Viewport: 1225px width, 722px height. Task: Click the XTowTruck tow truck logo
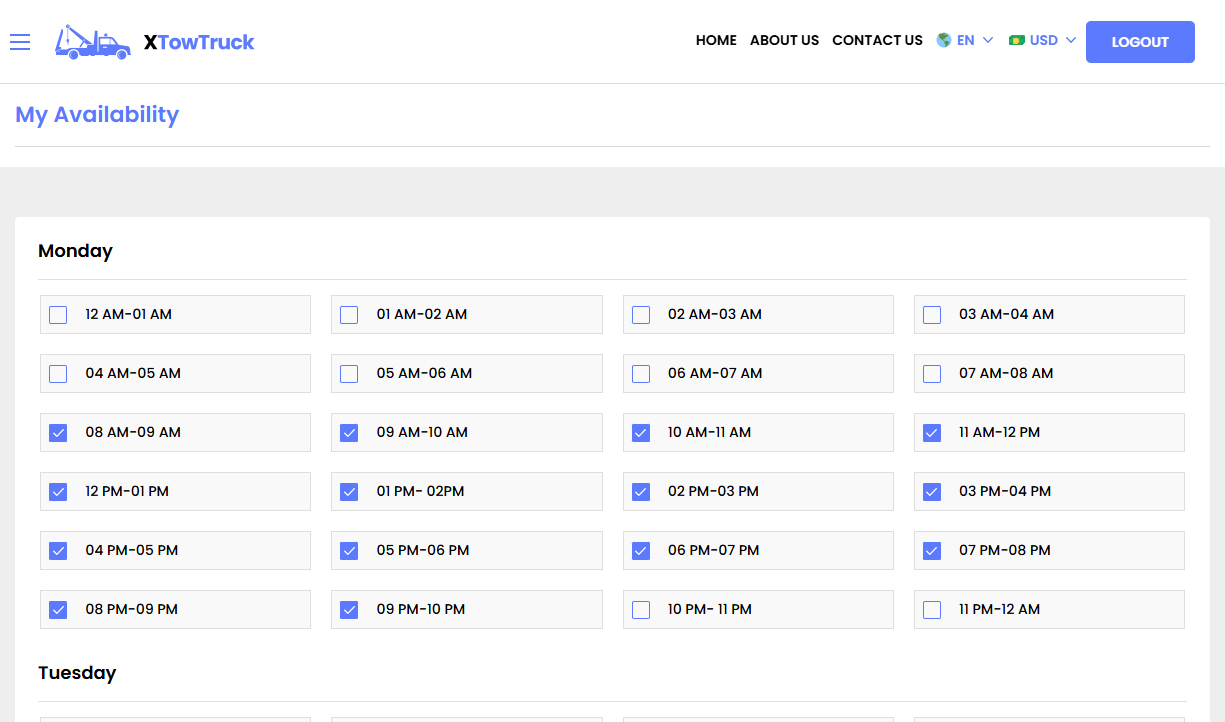click(92, 42)
